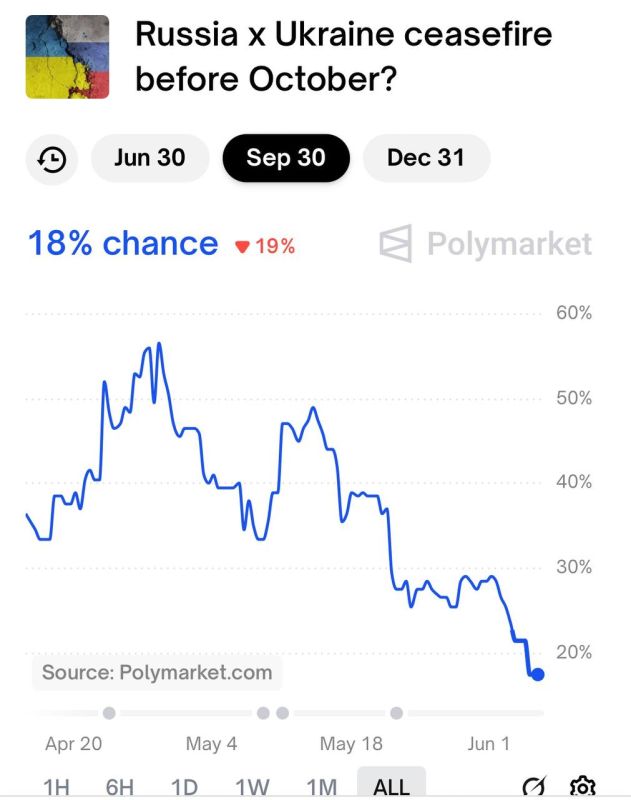This screenshot has width=631, height=800.
Task: Select the Dec 31 date tab
Action: coord(425,158)
